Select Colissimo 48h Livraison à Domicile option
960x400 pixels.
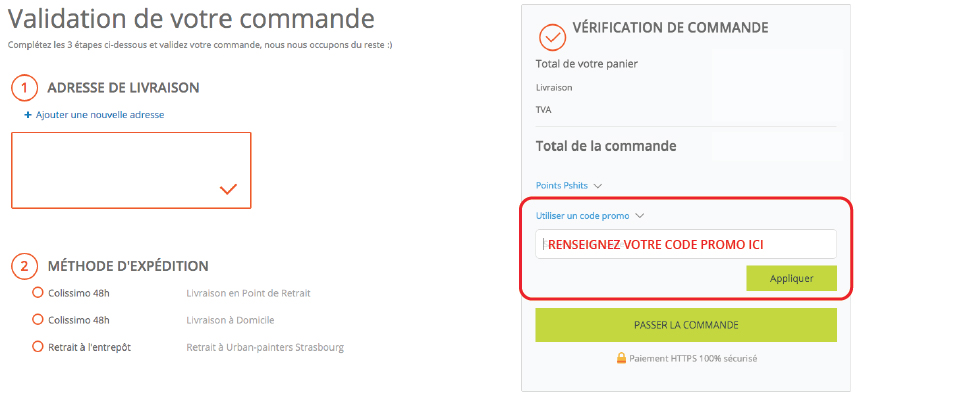click(38, 320)
